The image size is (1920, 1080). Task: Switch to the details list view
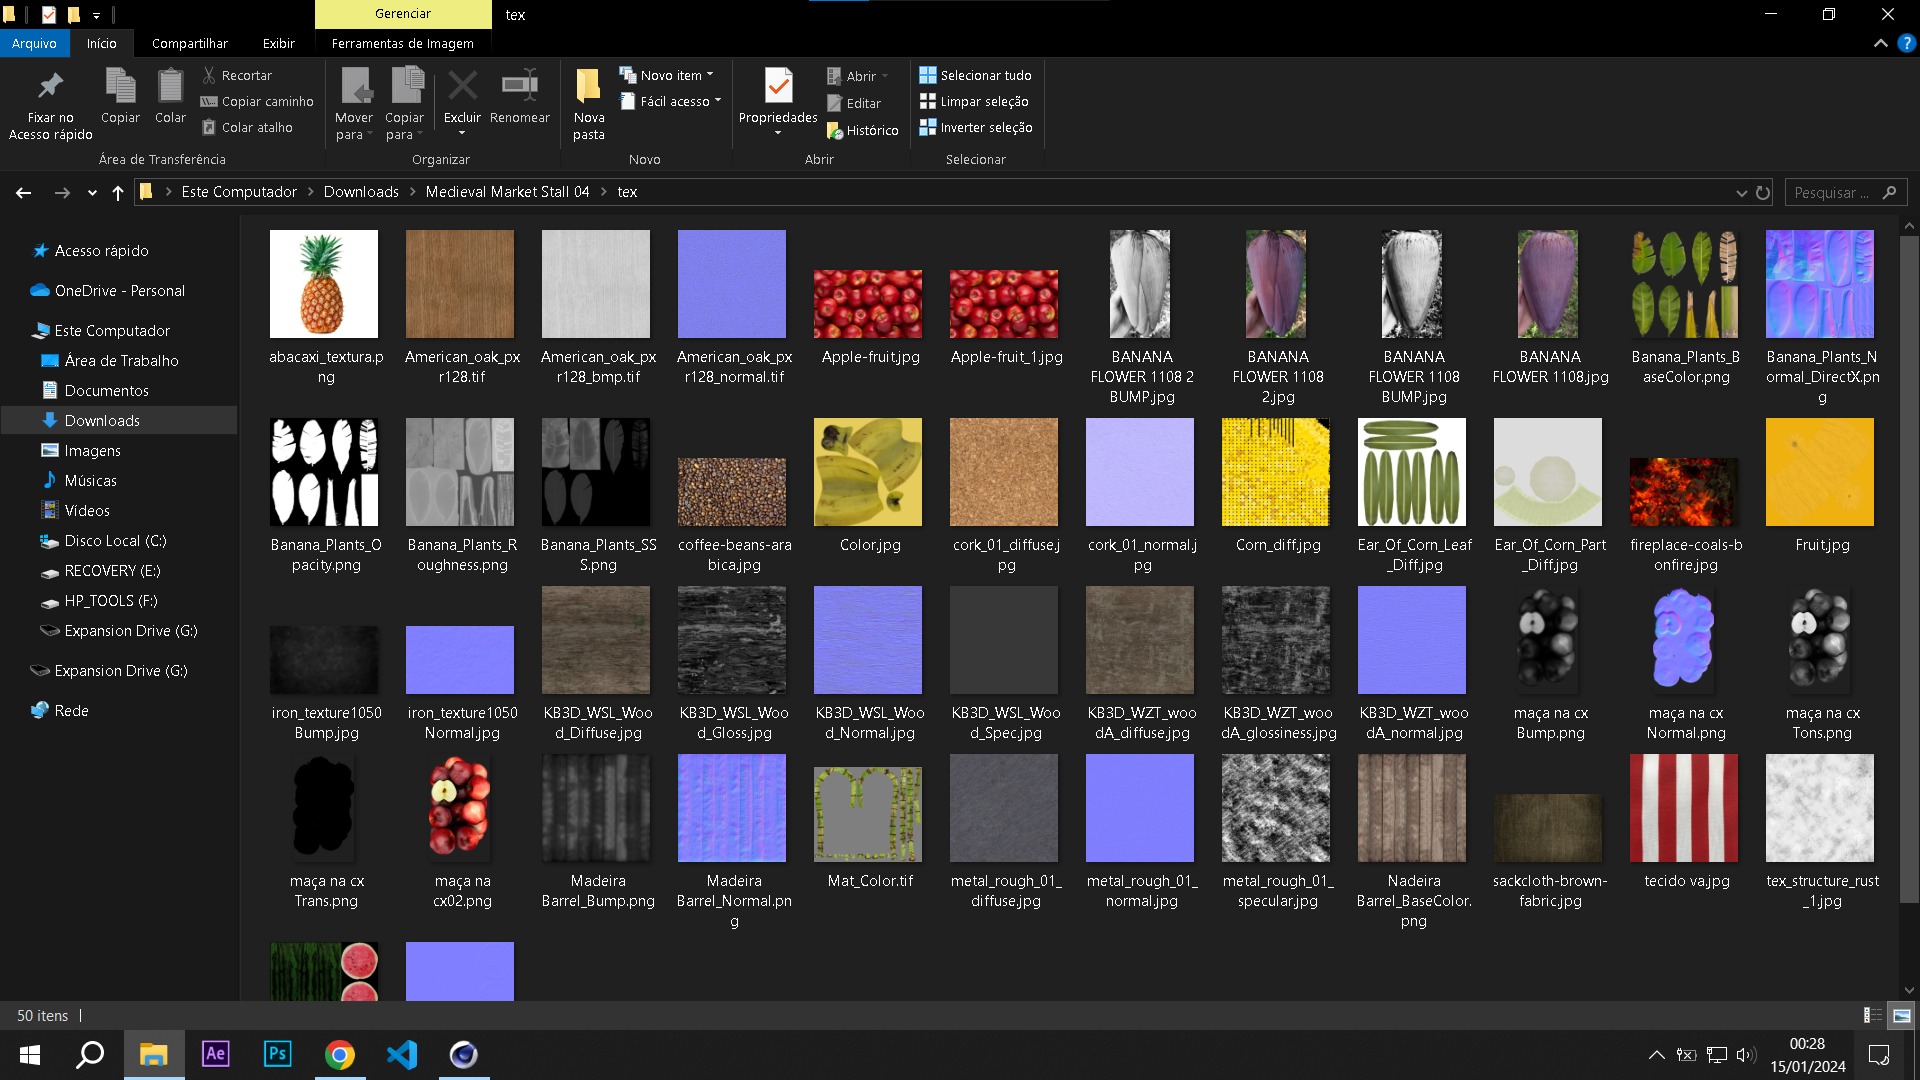(x=1872, y=1015)
